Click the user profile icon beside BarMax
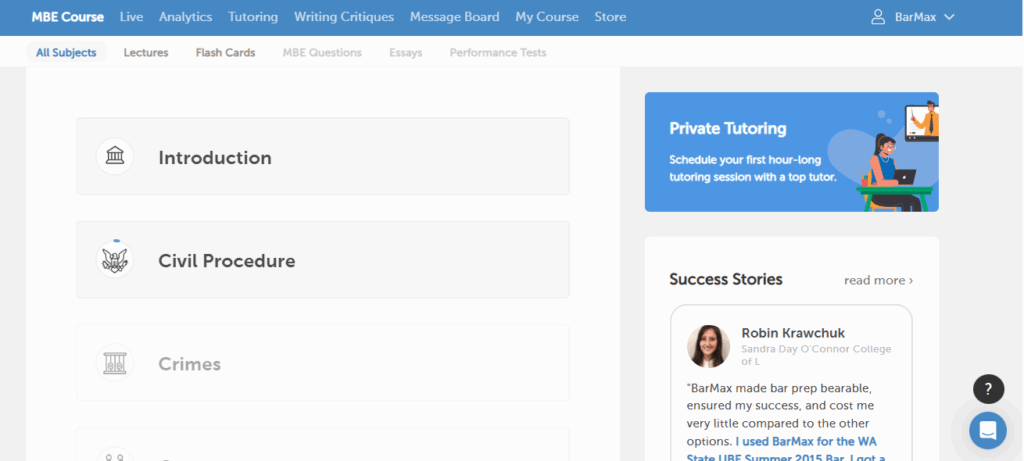This screenshot has width=1024, height=461. (878, 17)
